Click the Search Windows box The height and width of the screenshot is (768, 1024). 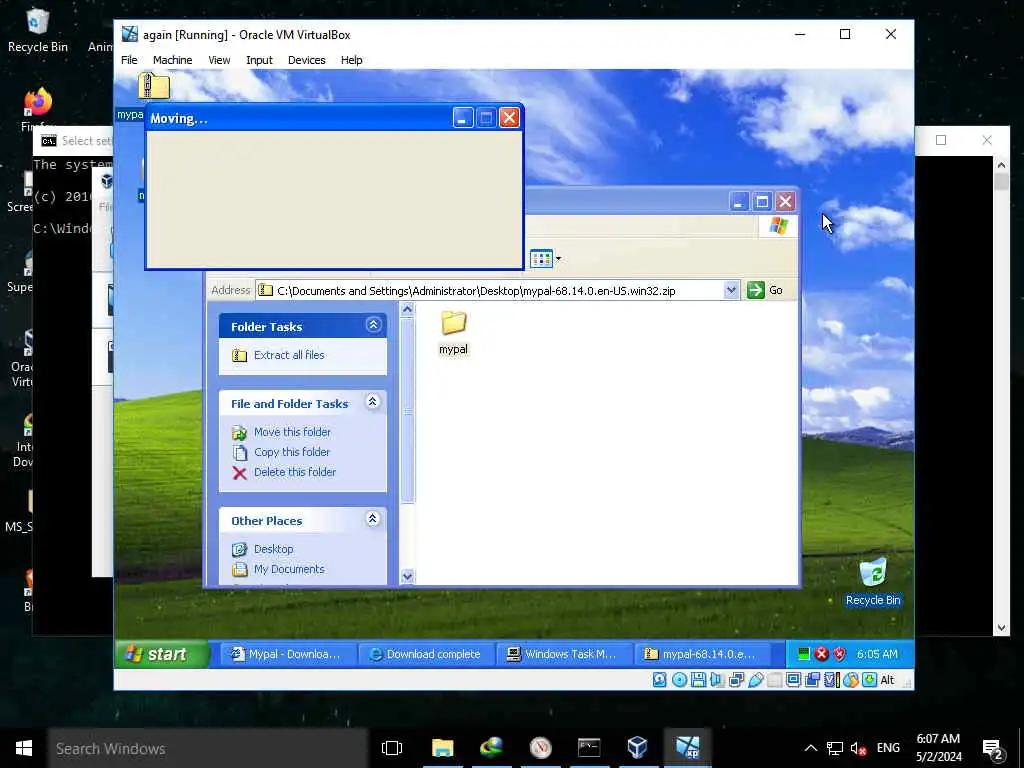click(x=208, y=748)
